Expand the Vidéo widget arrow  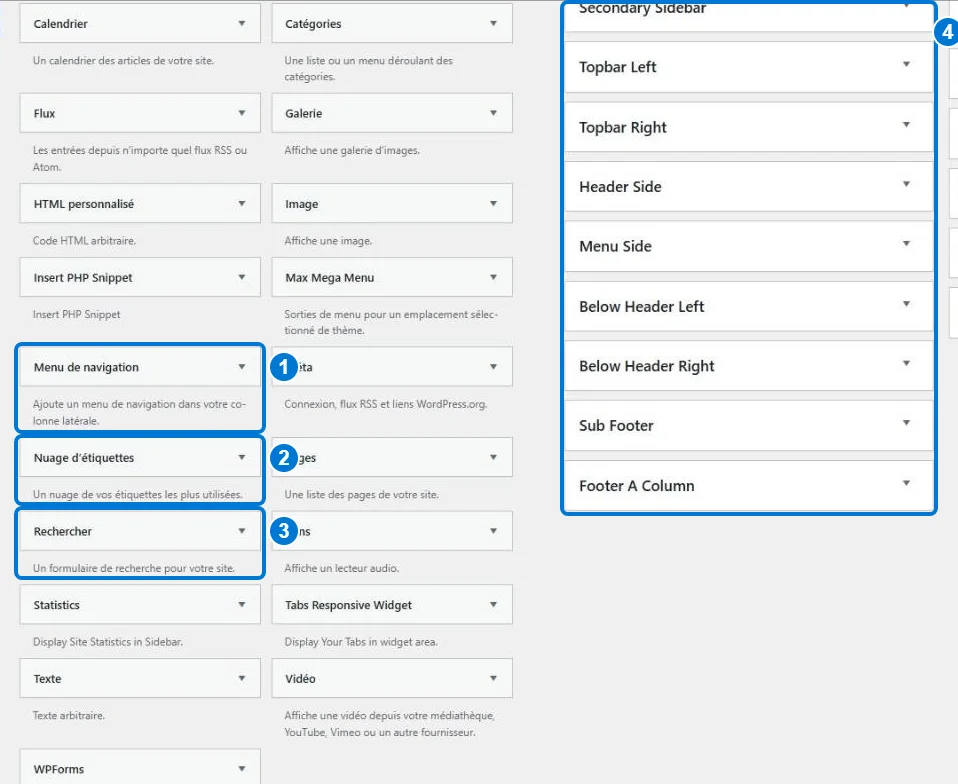493,678
